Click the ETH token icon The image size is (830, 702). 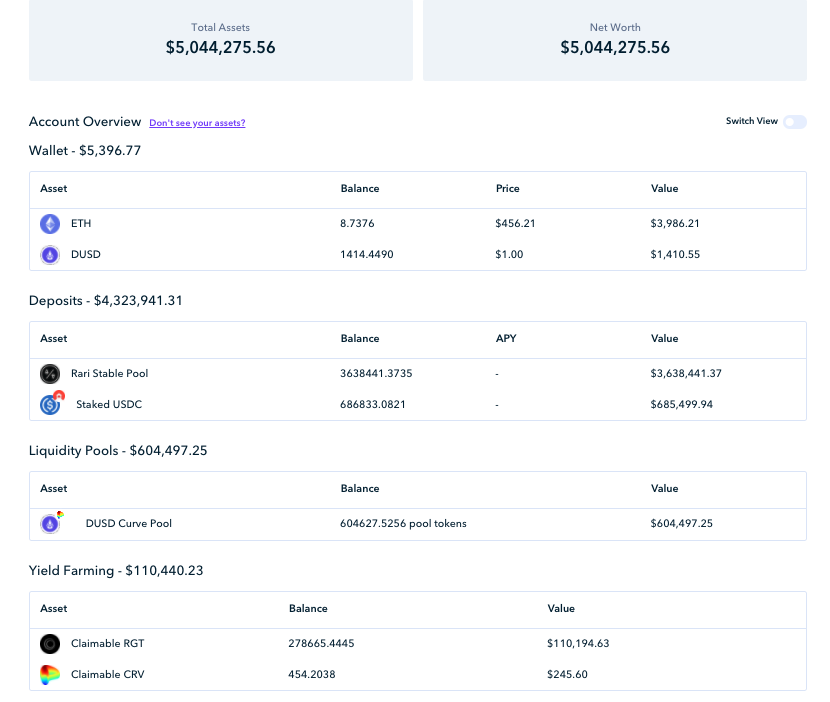(50, 224)
